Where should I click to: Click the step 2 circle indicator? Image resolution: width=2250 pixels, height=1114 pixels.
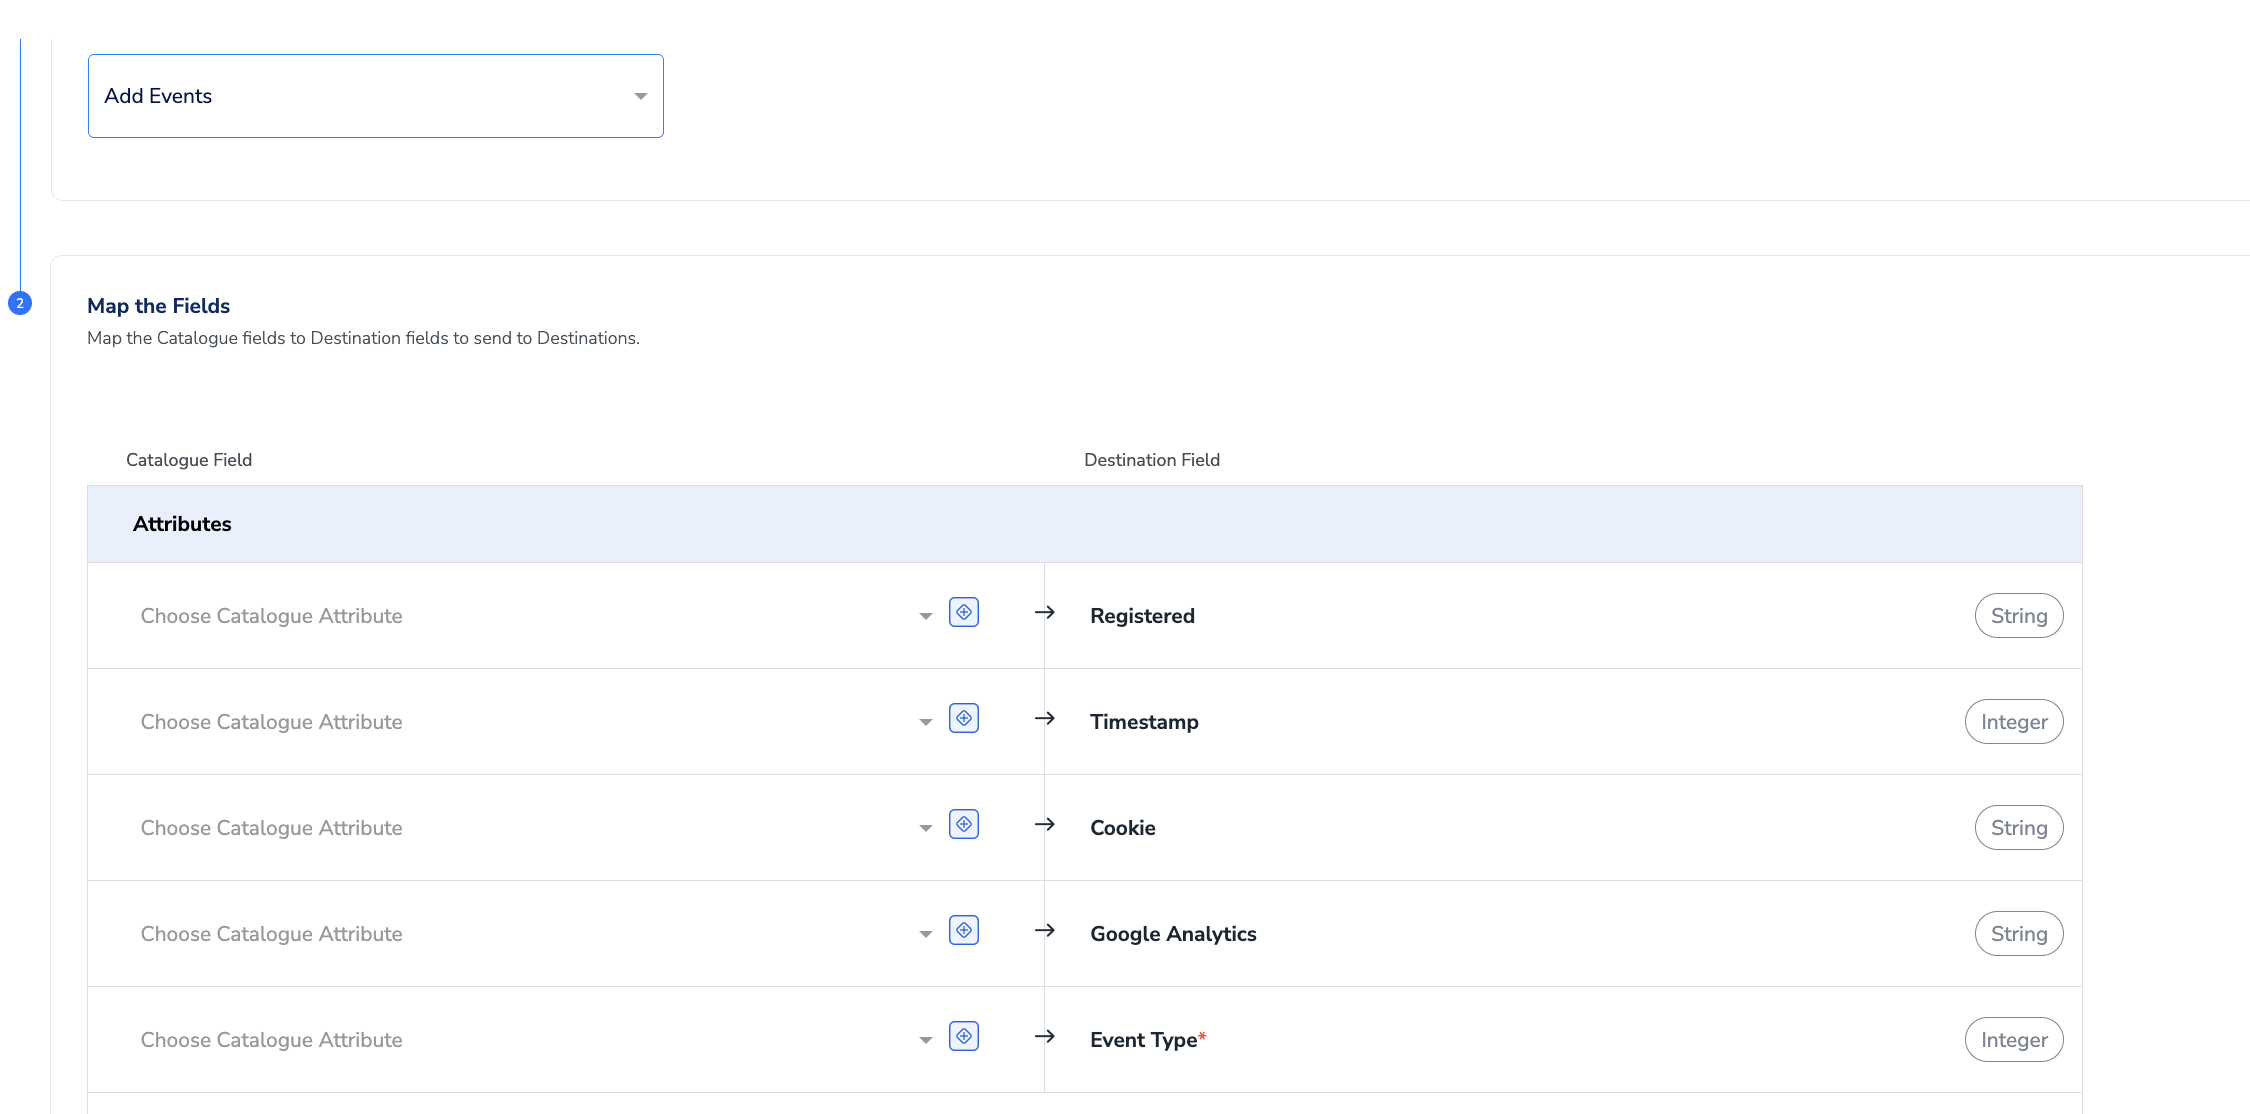(20, 303)
